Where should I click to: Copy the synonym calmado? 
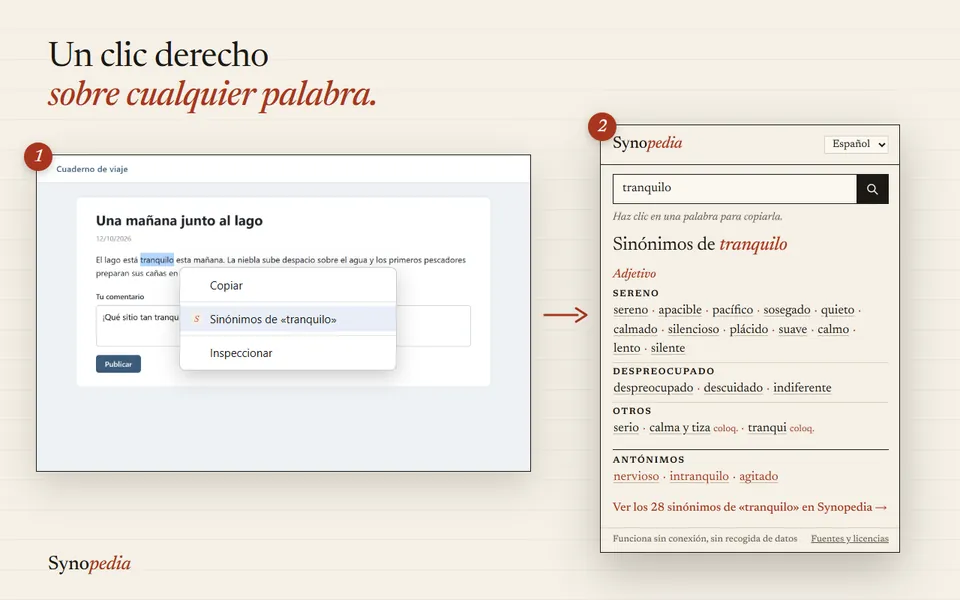coord(636,329)
